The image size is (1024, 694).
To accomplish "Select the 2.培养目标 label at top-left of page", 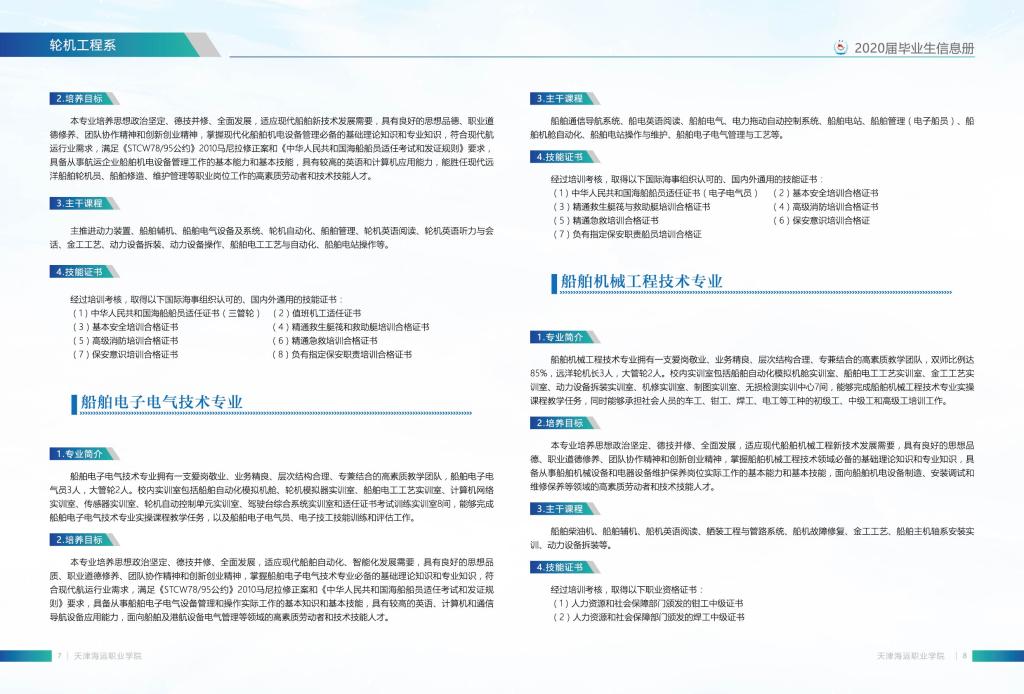I will (x=78, y=98).
